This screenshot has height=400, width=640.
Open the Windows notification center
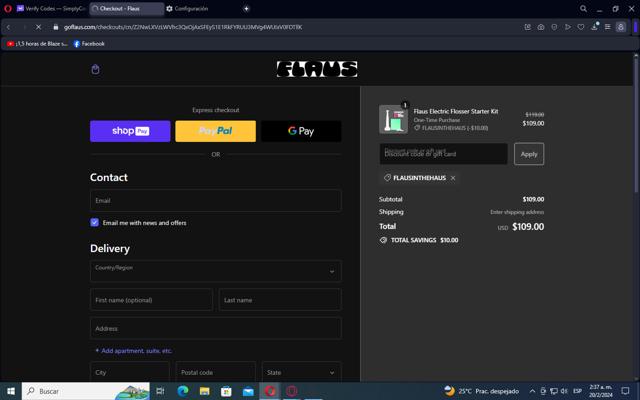[x=625, y=391]
